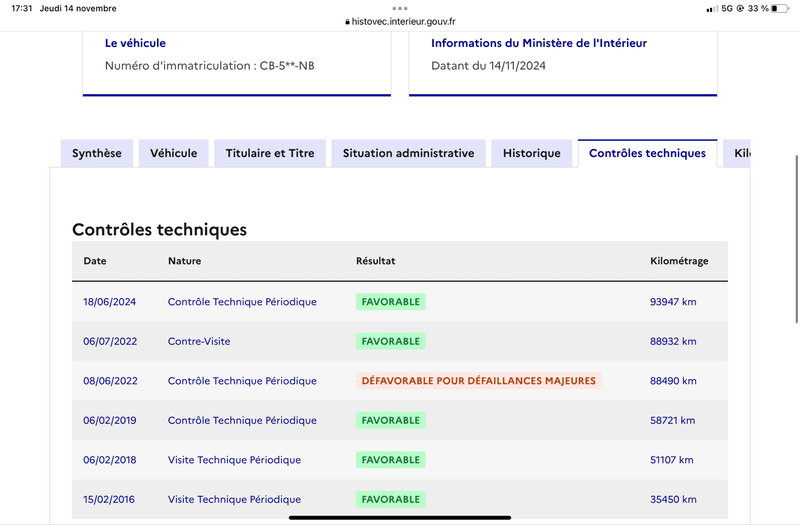Click the 35450 km mileage value
The image size is (800, 525).
click(x=673, y=499)
